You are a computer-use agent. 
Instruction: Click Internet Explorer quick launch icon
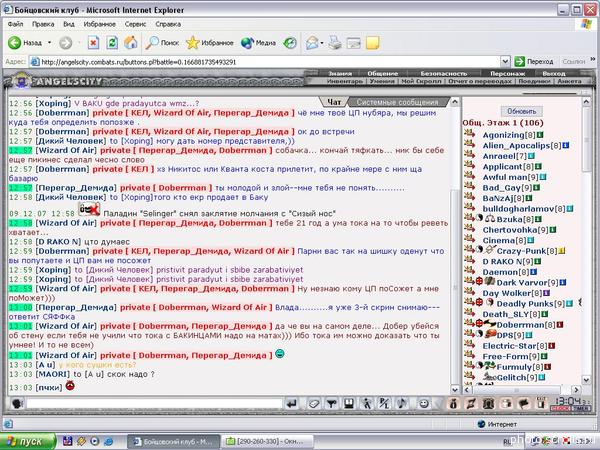pos(108,442)
